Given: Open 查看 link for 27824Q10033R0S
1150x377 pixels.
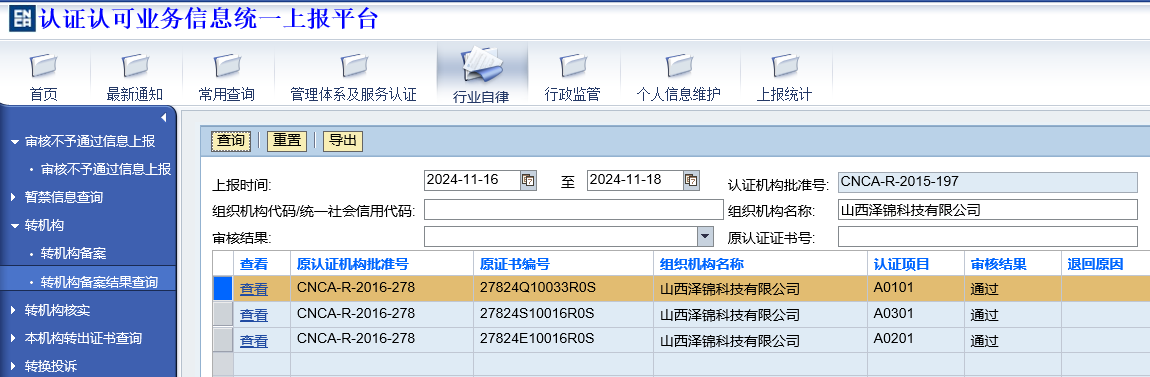Looking at the screenshot, I should [x=254, y=289].
